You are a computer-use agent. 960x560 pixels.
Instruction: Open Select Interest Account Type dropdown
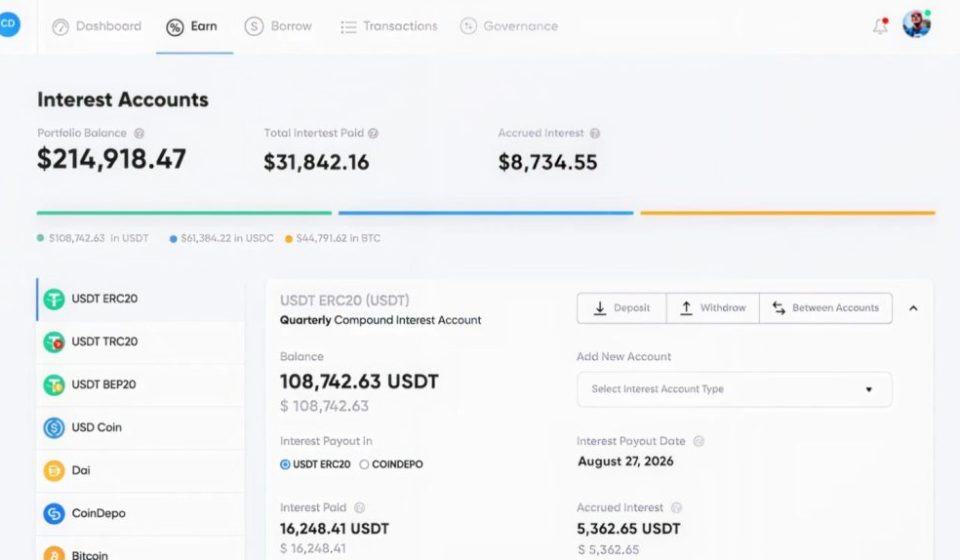(x=734, y=389)
